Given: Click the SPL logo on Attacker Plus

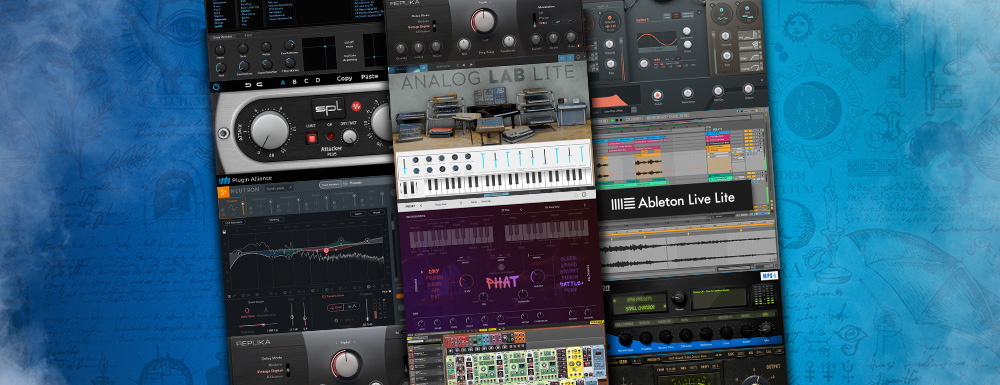Looking at the screenshot, I should [x=328, y=108].
